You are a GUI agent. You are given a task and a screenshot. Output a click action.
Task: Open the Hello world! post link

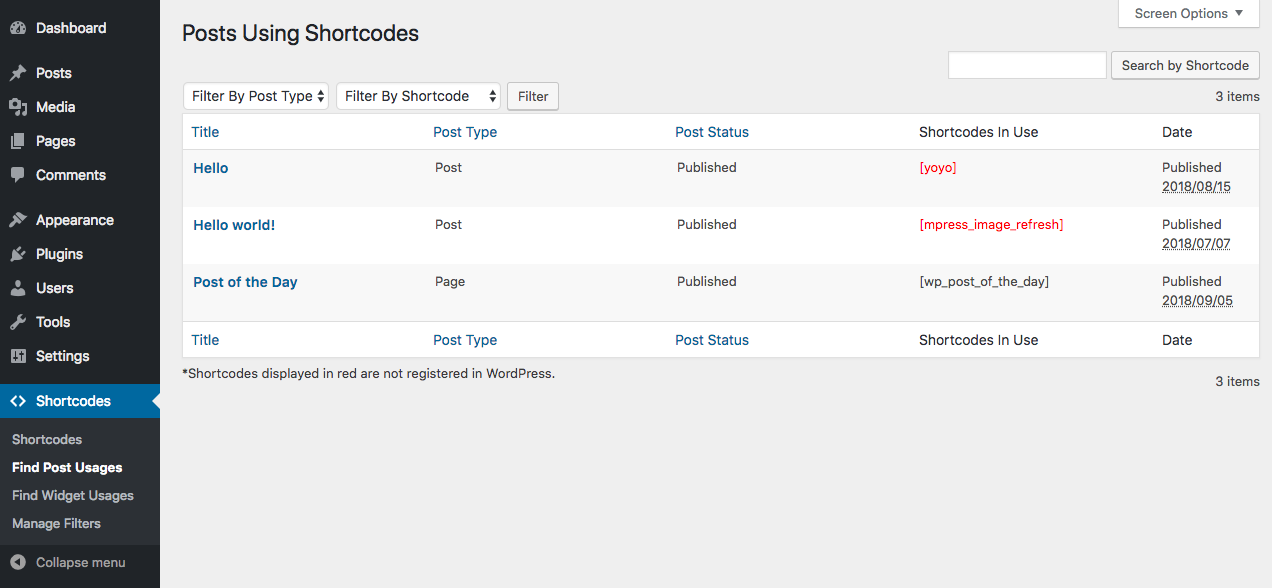(234, 225)
